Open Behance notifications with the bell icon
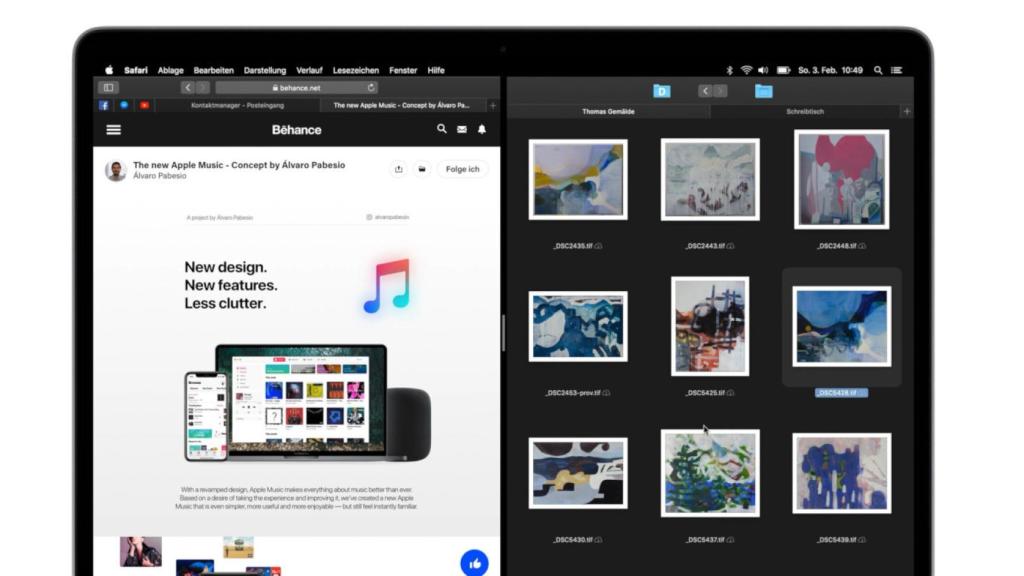The height and width of the screenshot is (576, 1024). (482, 130)
